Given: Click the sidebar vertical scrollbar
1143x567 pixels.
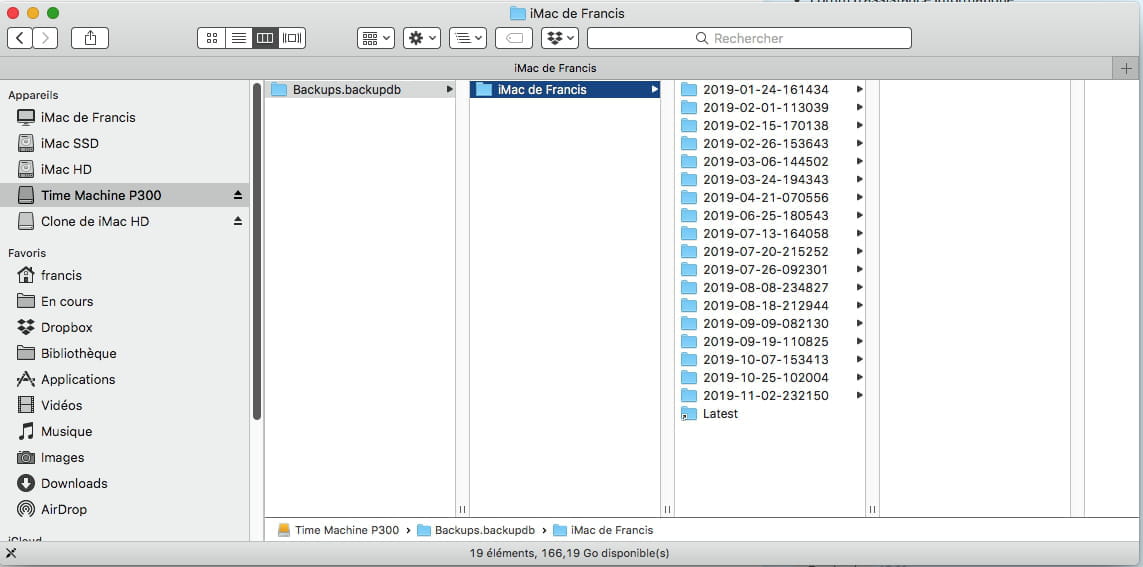Looking at the screenshot, I should [257, 252].
